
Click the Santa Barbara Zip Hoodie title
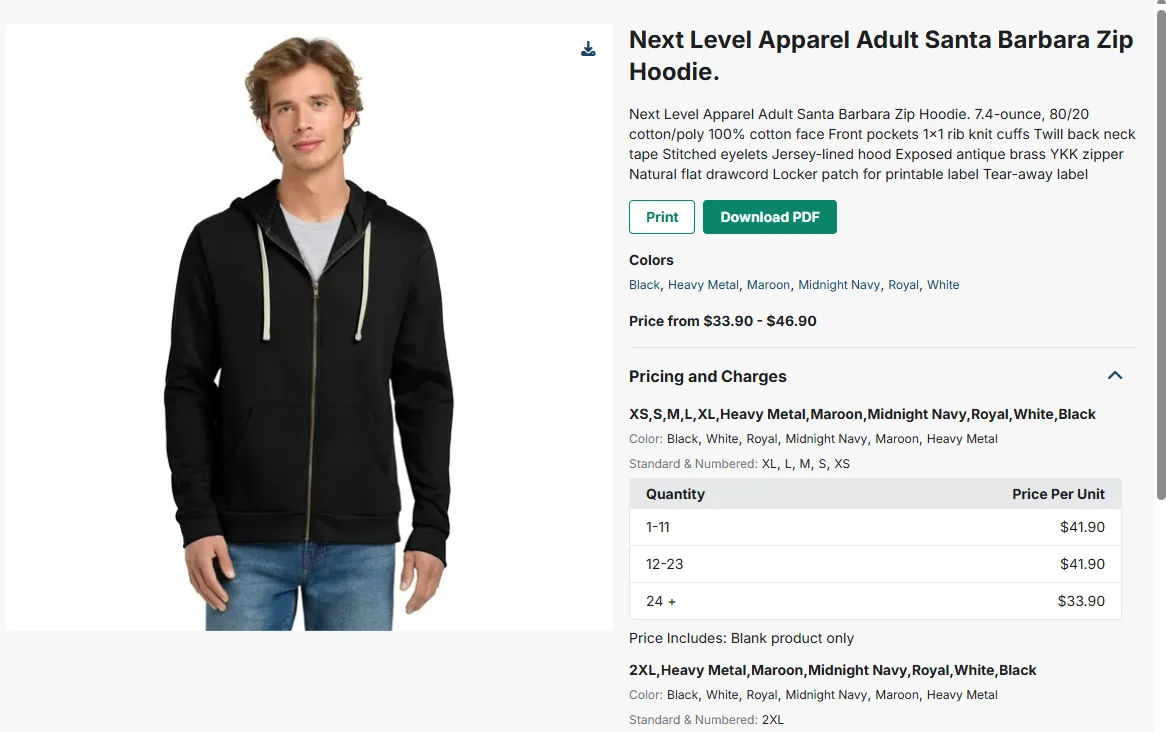[881, 56]
